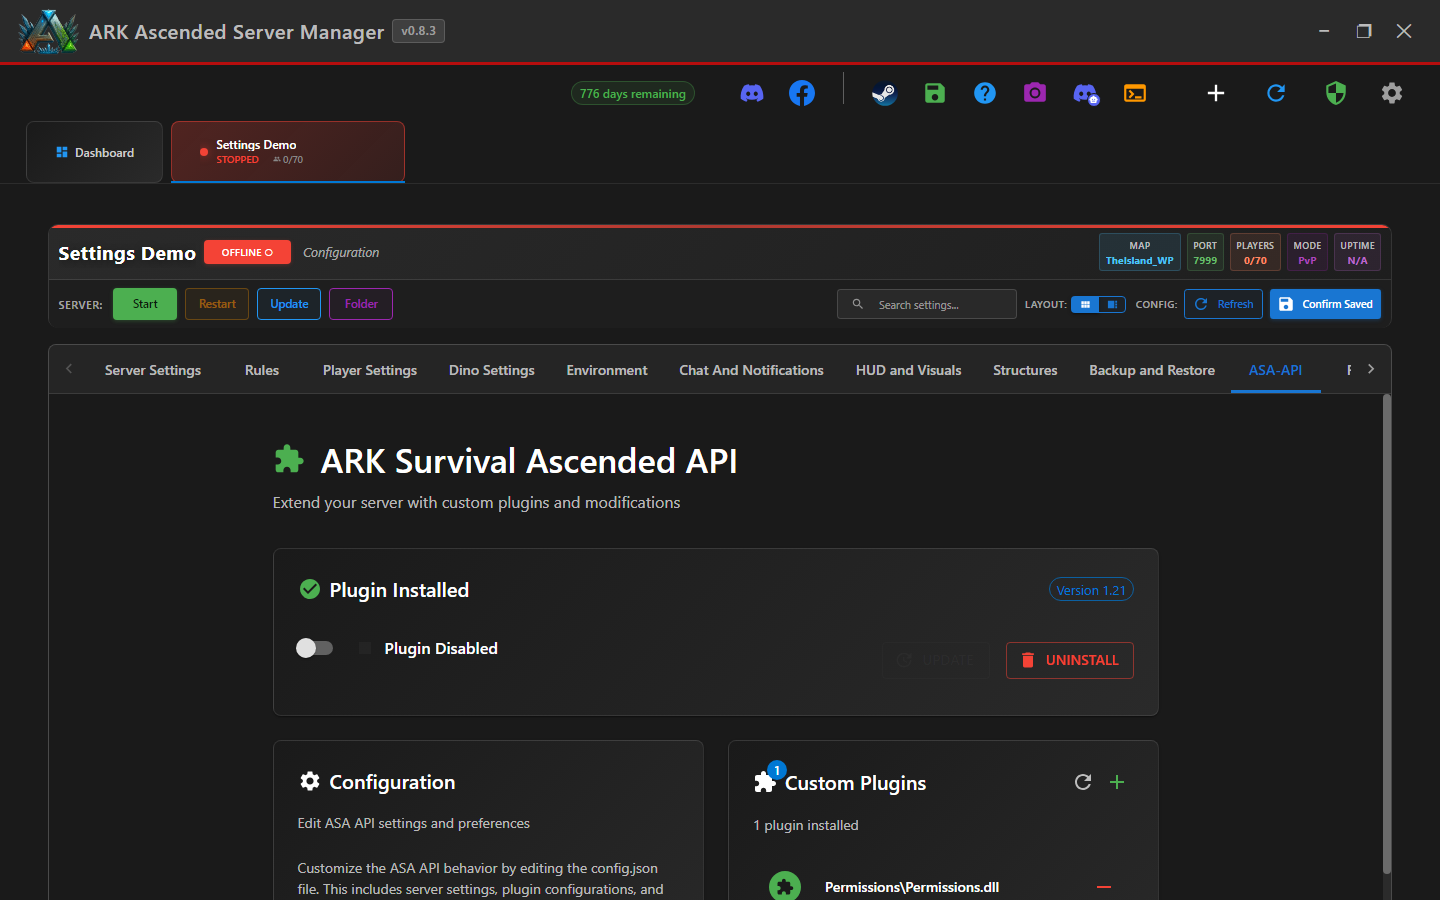1440x900 pixels.
Task: Switch to the Rules tab
Action: coord(262,370)
